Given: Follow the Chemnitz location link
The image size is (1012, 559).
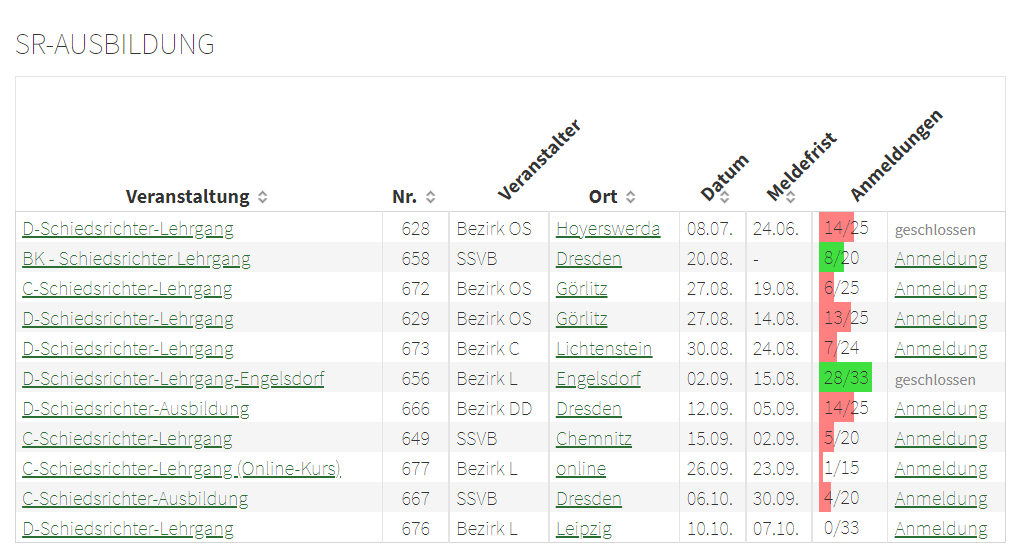Looking at the screenshot, I should coord(594,439).
